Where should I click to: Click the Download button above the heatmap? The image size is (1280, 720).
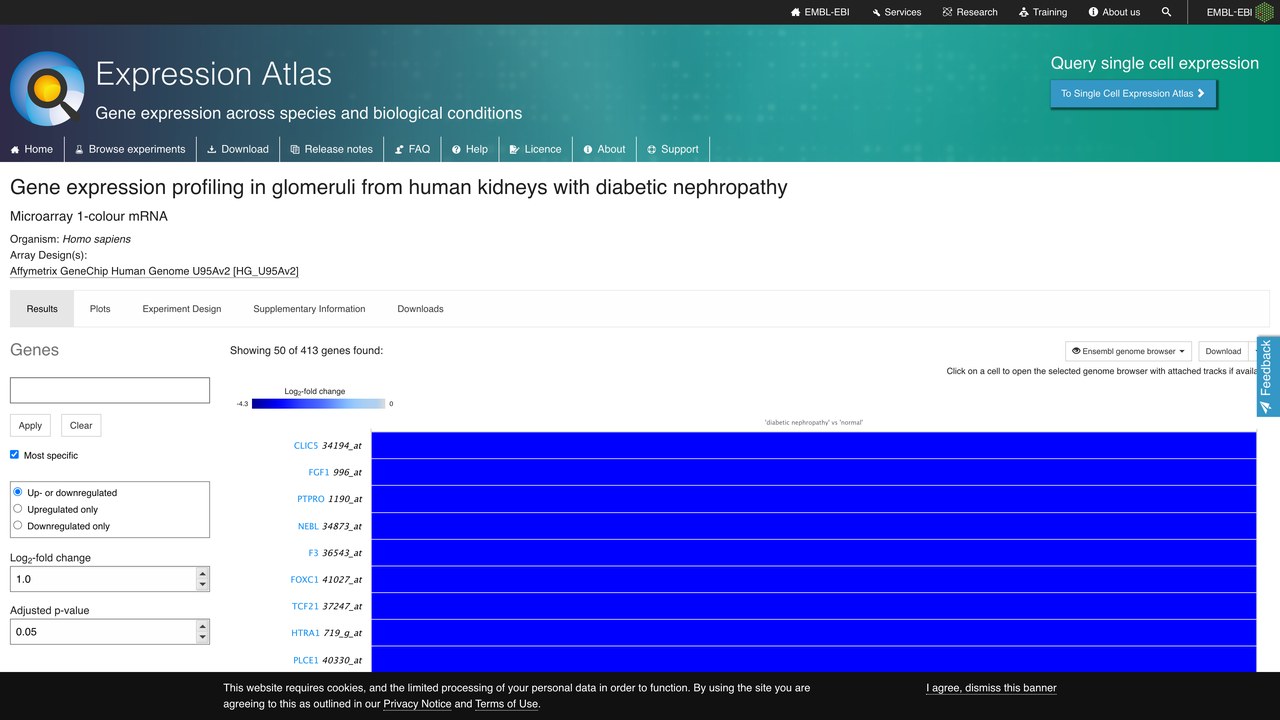coord(1223,351)
